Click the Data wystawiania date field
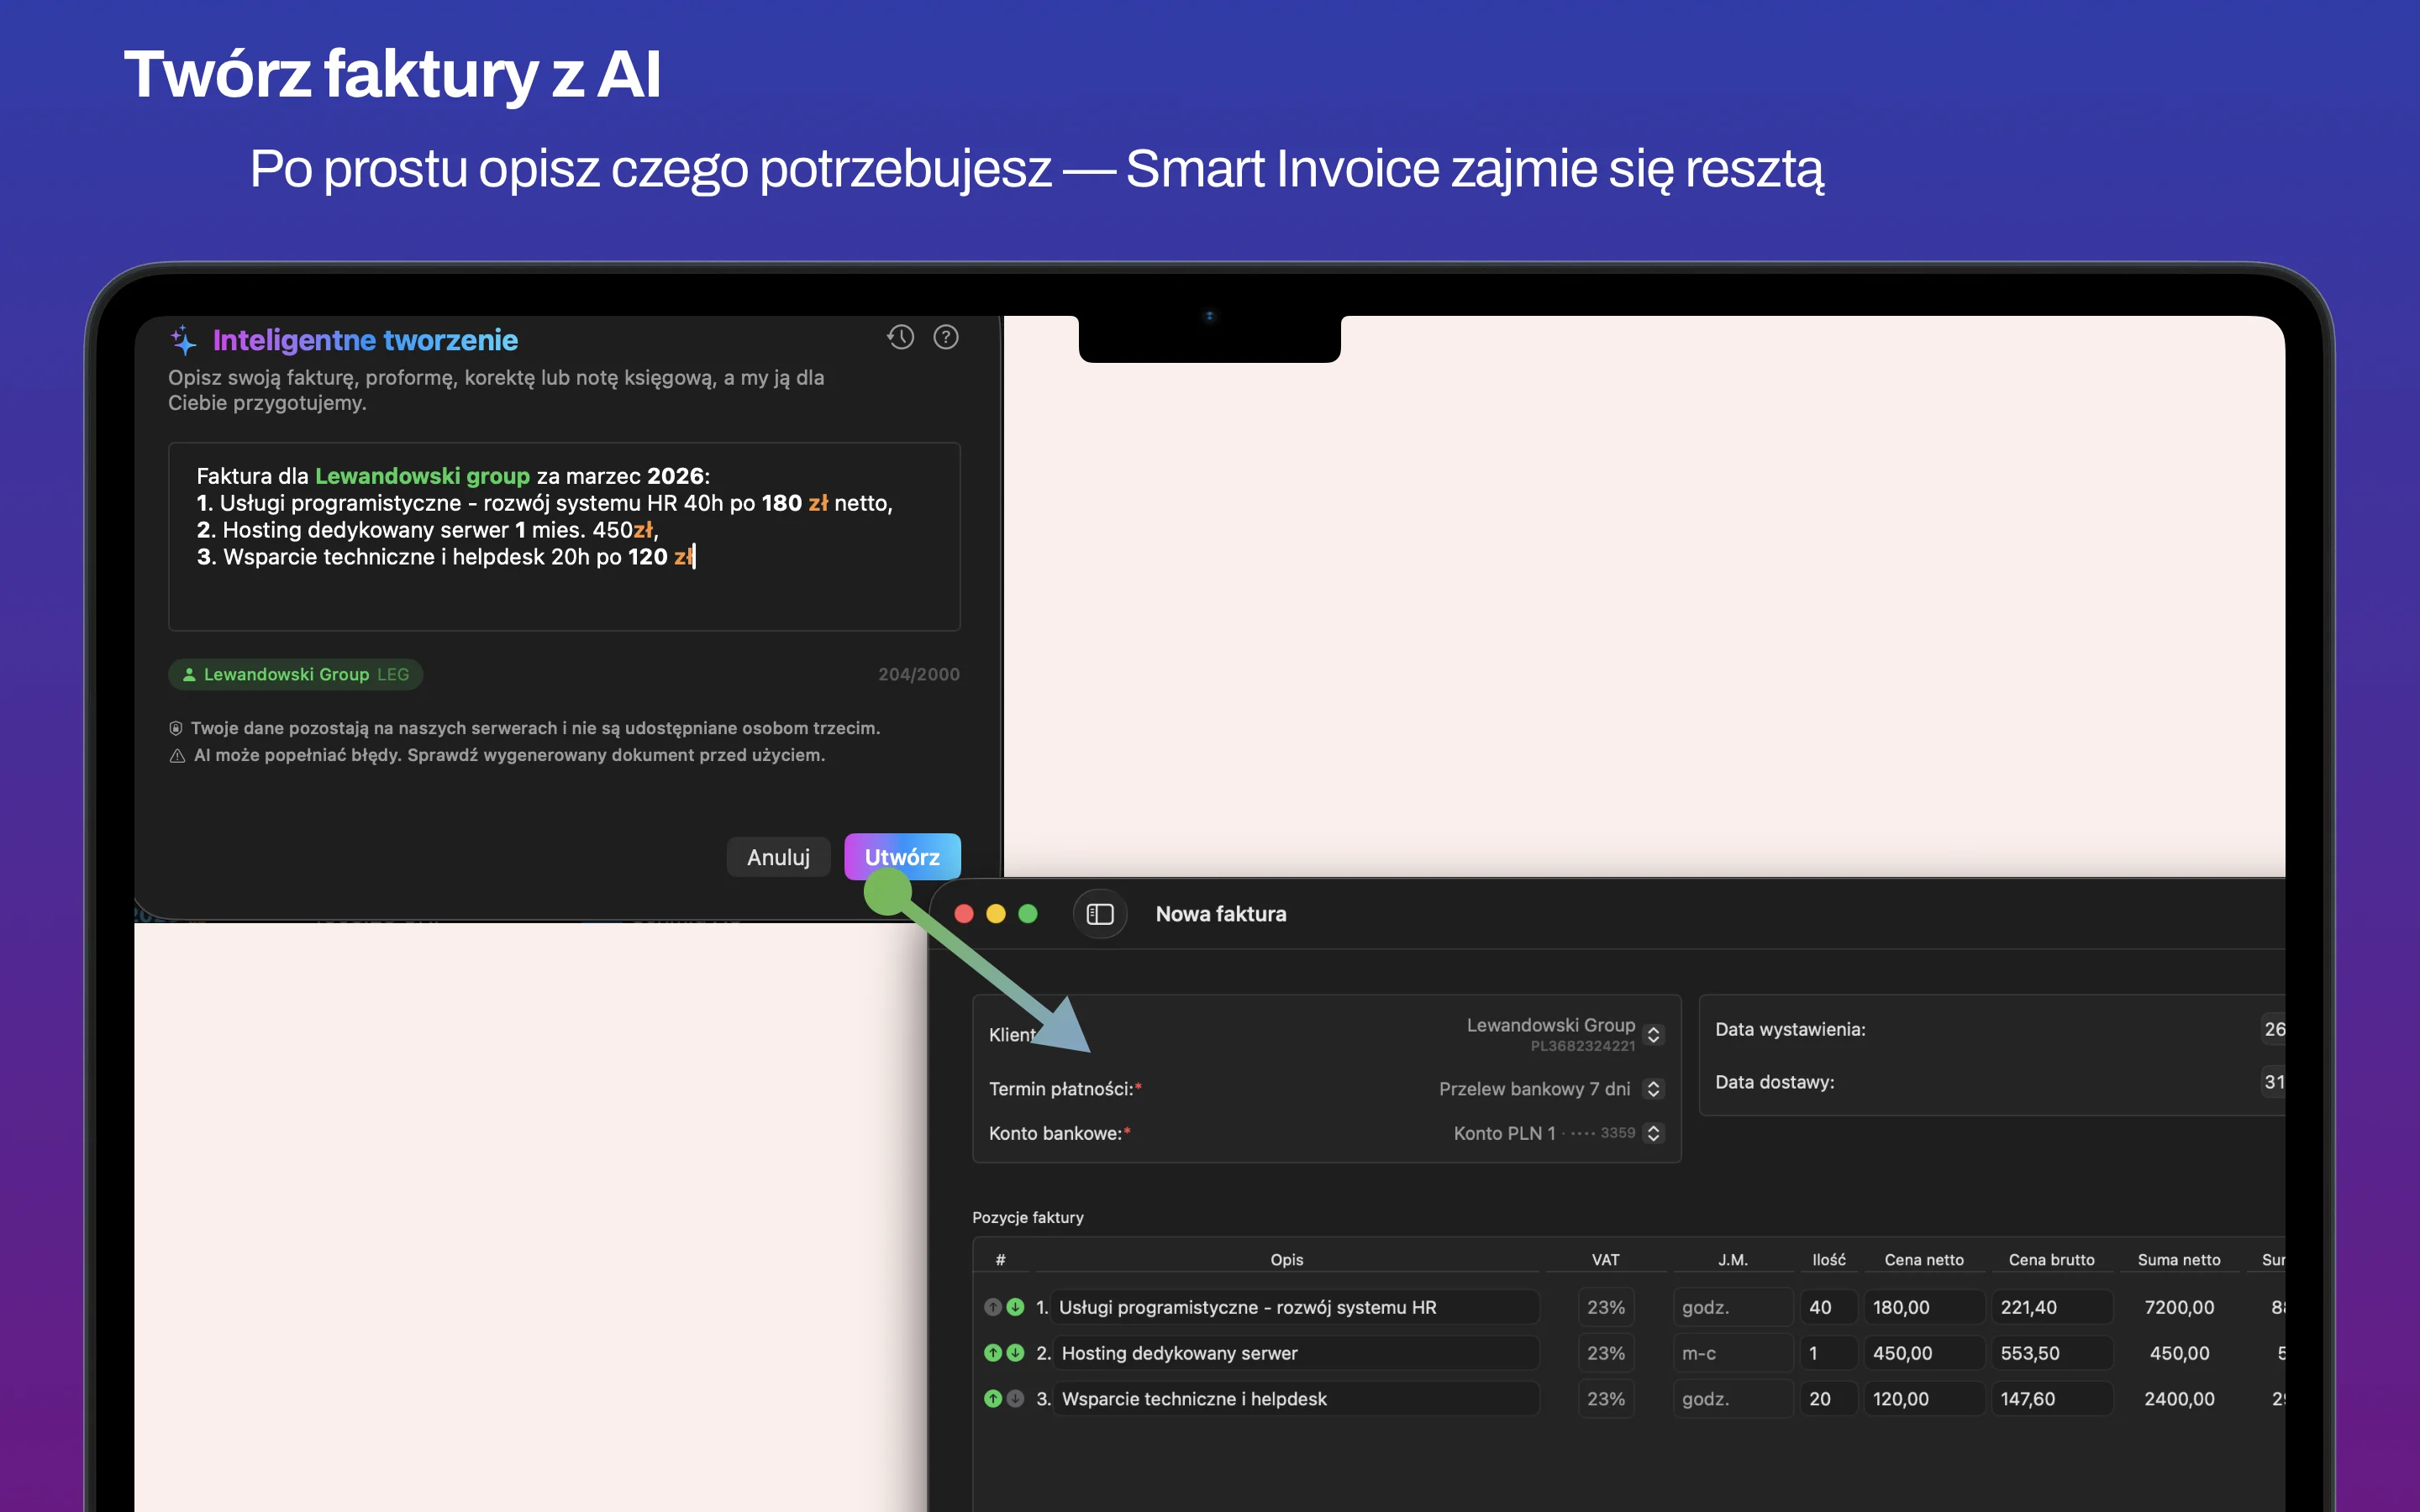This screenshot has width=2420, height=1512. pos(2273,1029)
